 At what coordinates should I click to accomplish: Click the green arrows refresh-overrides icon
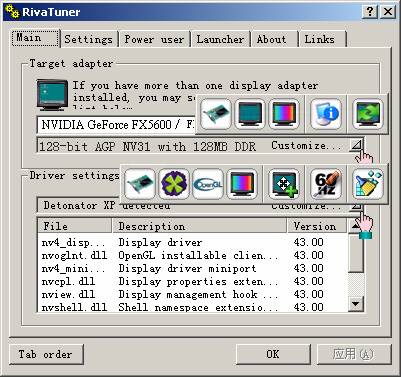[x=368, y=114]
